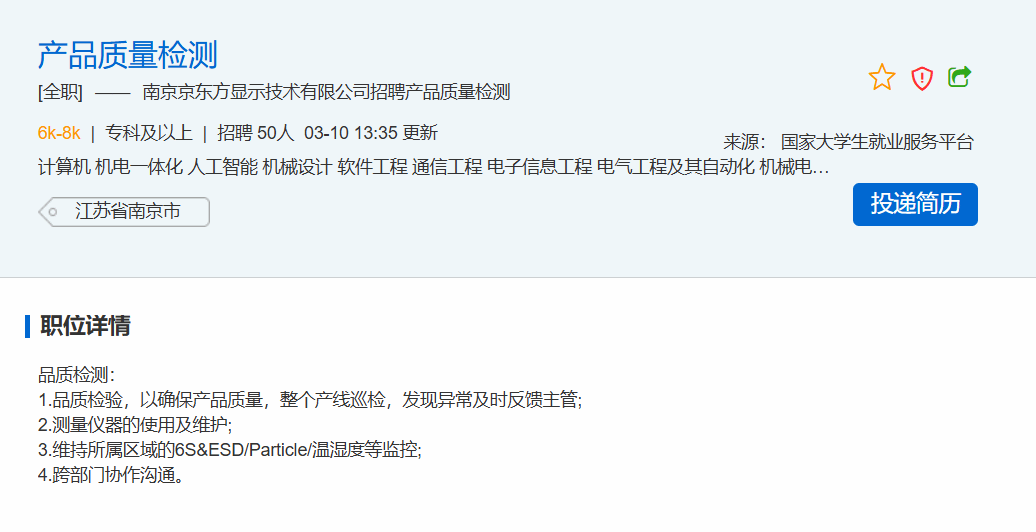Submit resume with 投递简历 button

[915, 204]
